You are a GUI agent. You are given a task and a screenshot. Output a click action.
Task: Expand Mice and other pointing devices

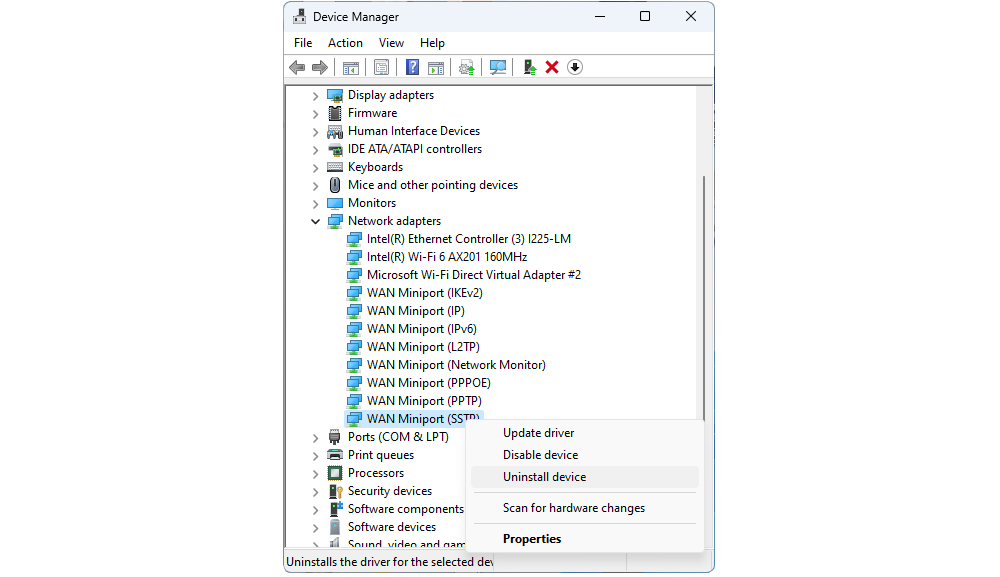click(x=315, y=186)
